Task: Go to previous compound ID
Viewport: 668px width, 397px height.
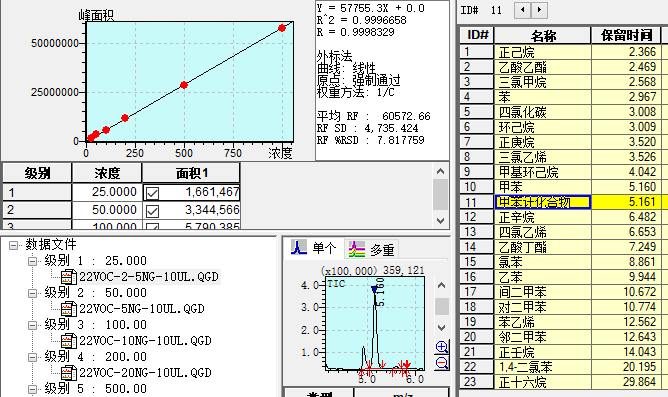Action: 523,10
